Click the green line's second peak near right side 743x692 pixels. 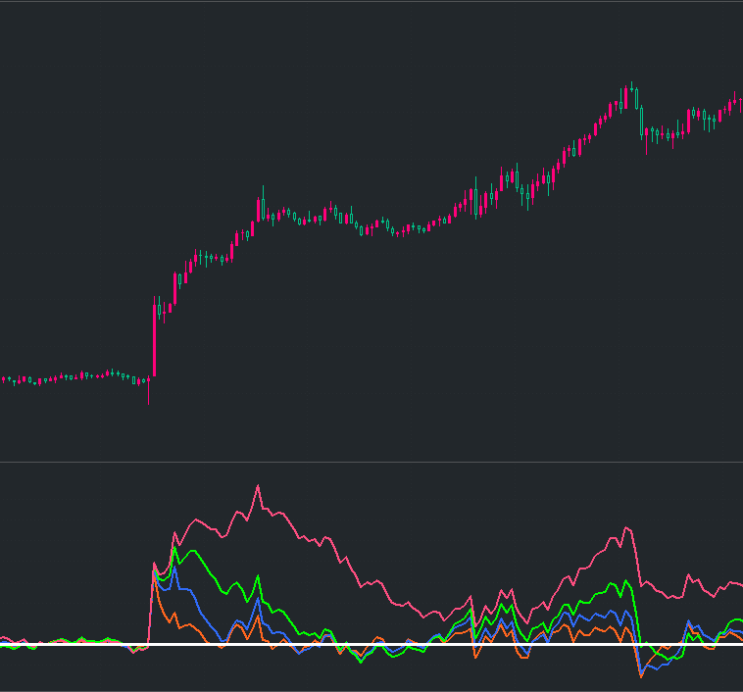click(x=625, y=582)
